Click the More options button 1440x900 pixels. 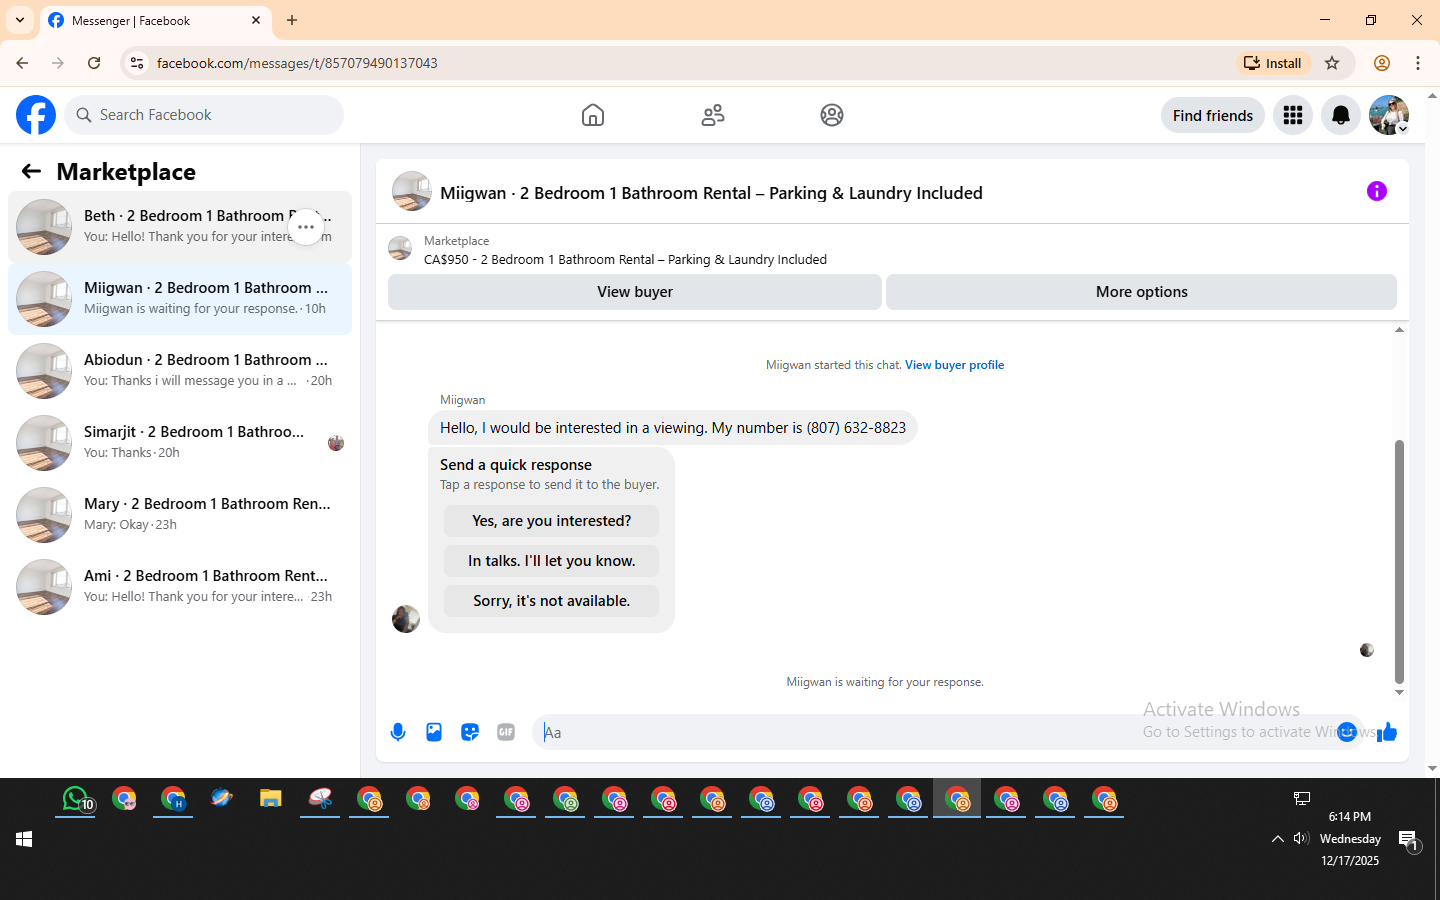tap(1141, 292)
